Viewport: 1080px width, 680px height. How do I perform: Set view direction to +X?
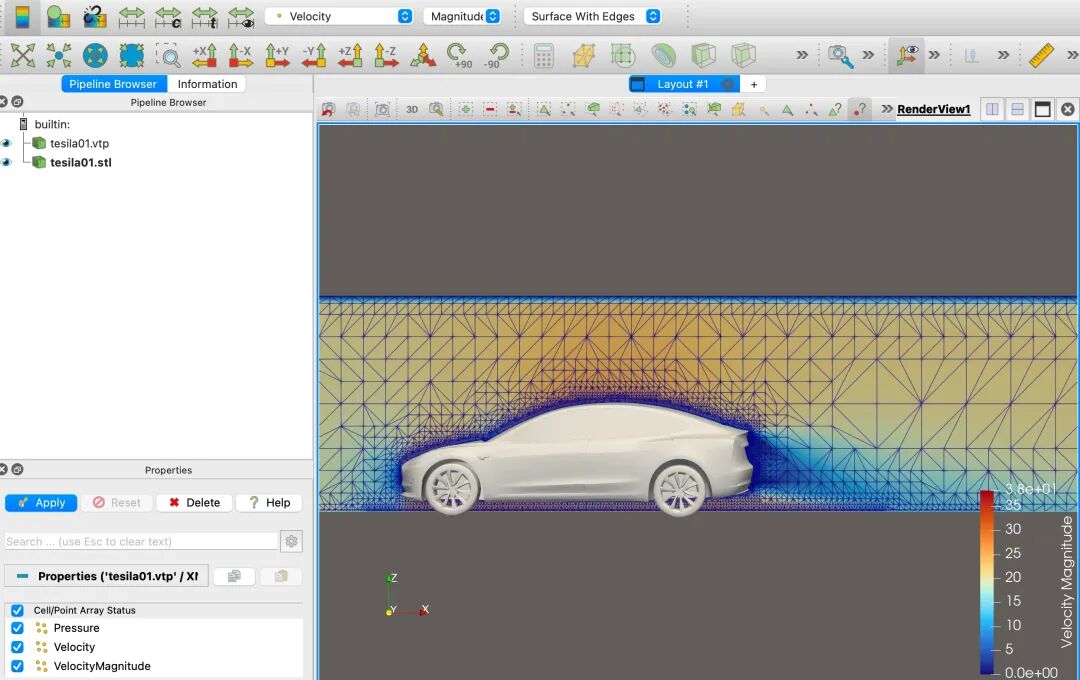[x=204, y=55]
